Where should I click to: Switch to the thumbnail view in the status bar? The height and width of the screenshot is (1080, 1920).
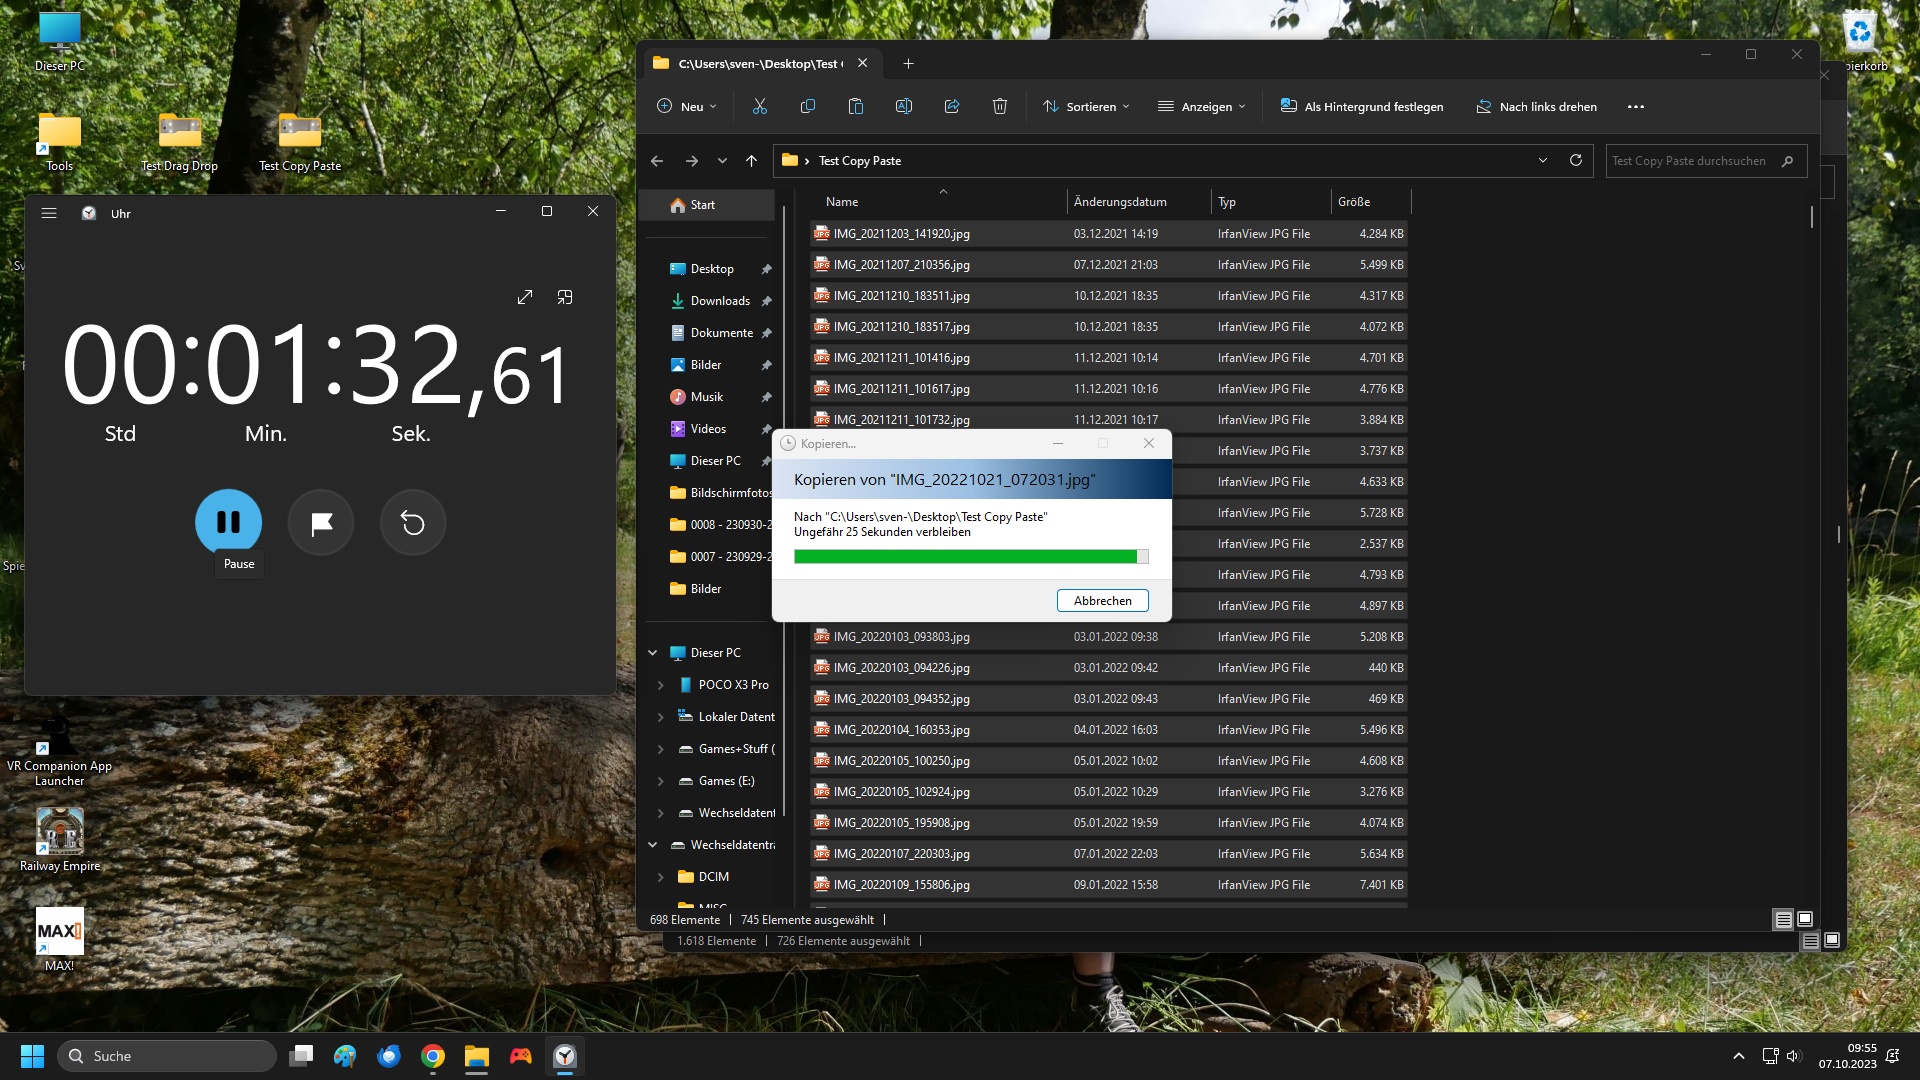pyautogui.click(x=1805, y=919)
